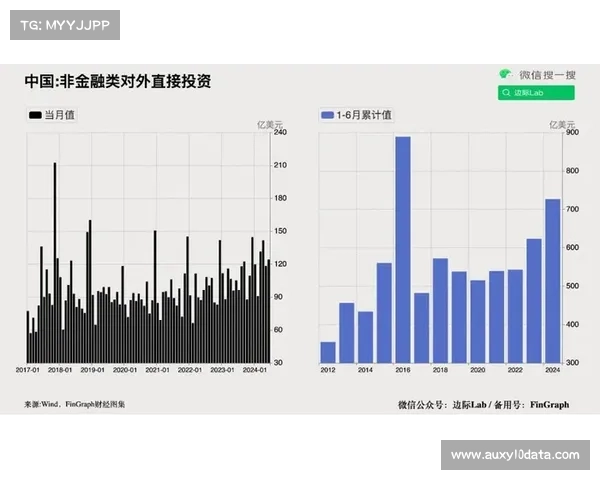Click the 微信搜一搜 label
The image size is (600, 480).
point(547,75)
